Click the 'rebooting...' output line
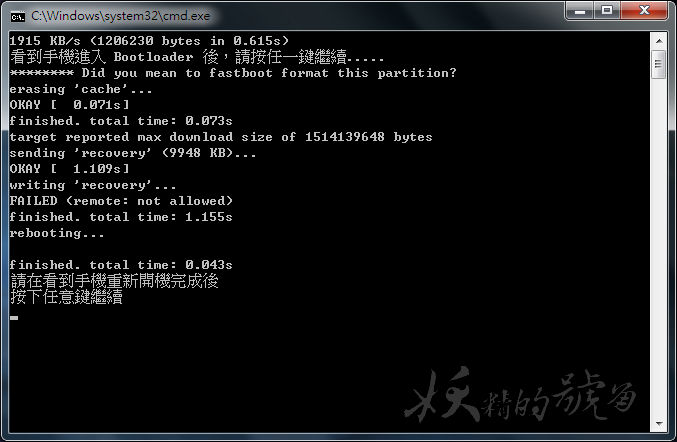This screenshot has height=442, width=677. tap(57, 233)
